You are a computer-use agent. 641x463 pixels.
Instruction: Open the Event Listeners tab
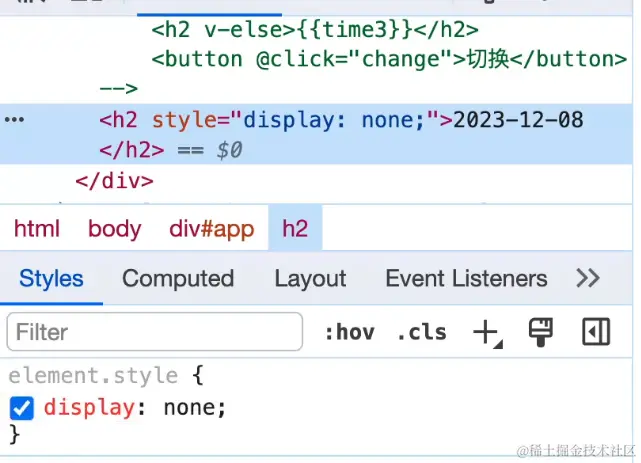466,279
